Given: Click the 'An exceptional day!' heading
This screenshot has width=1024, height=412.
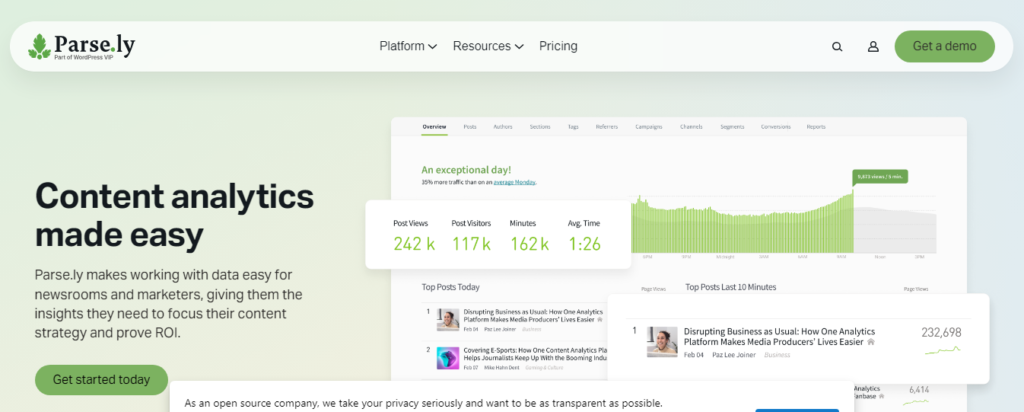Looking at the screenshot, I should [x=466, y=169].
